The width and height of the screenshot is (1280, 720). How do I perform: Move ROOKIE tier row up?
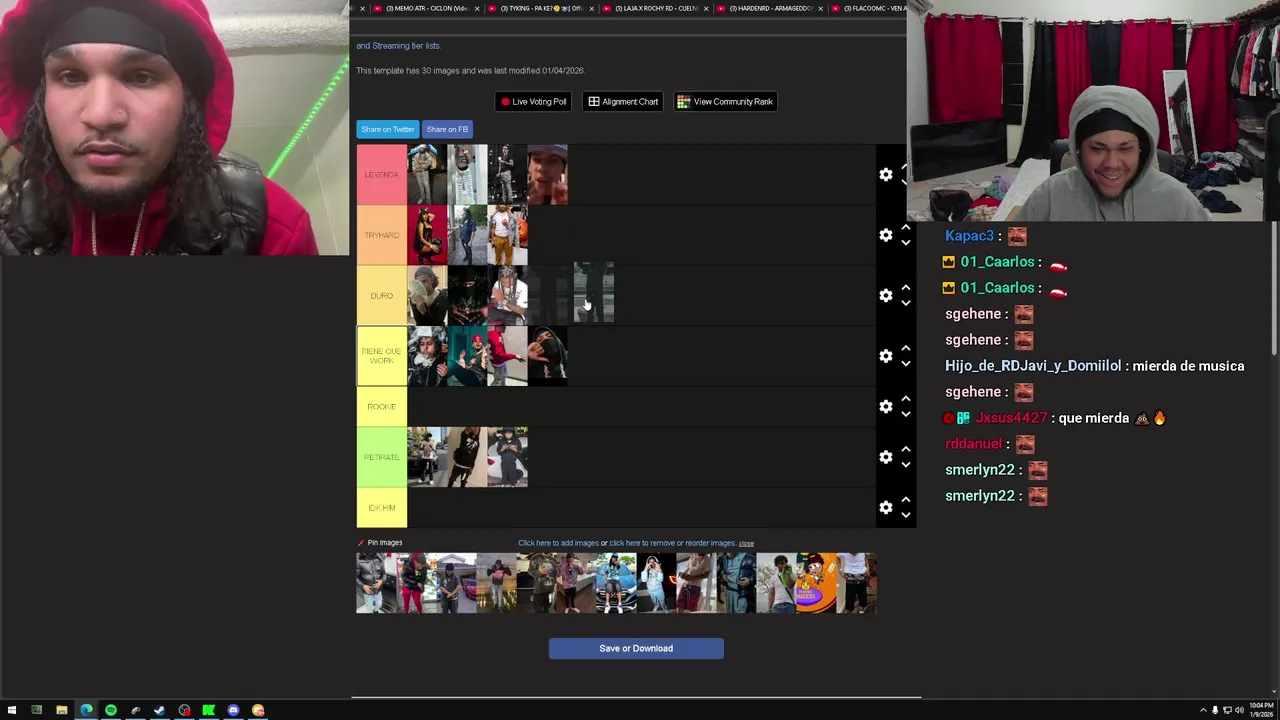(906, 399)
